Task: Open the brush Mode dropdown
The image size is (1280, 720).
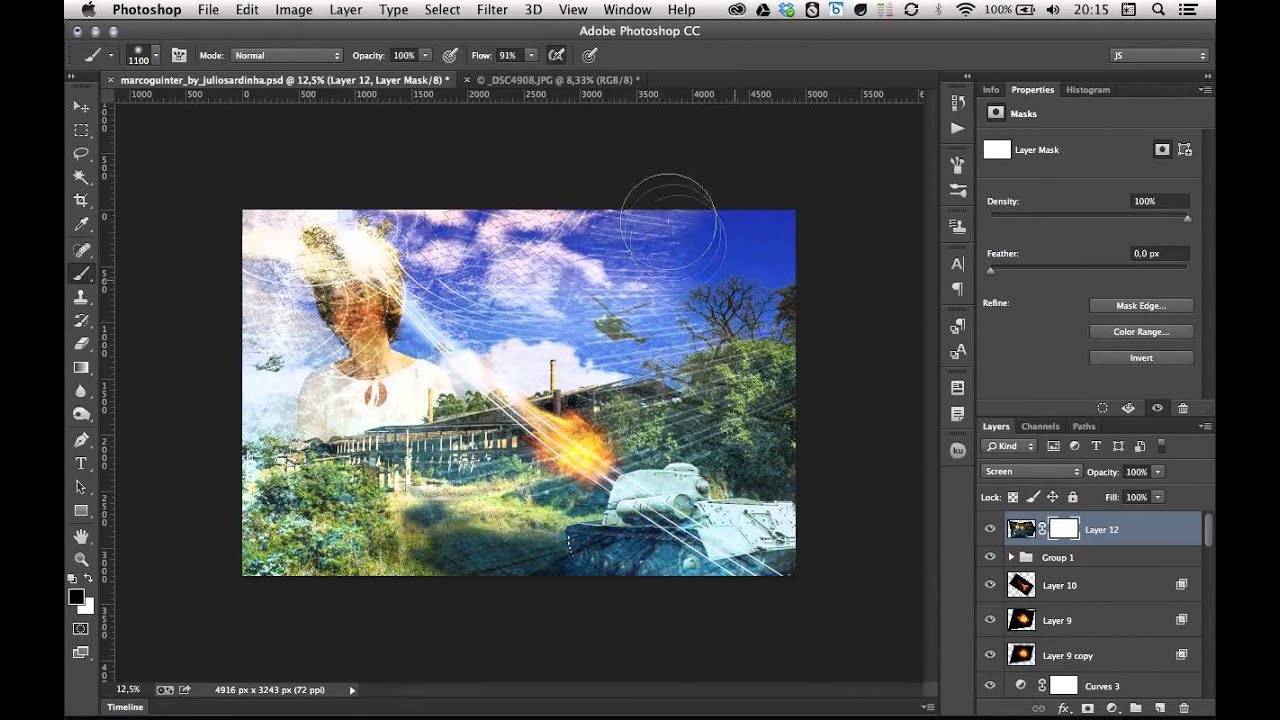Action: coord(287,55)
